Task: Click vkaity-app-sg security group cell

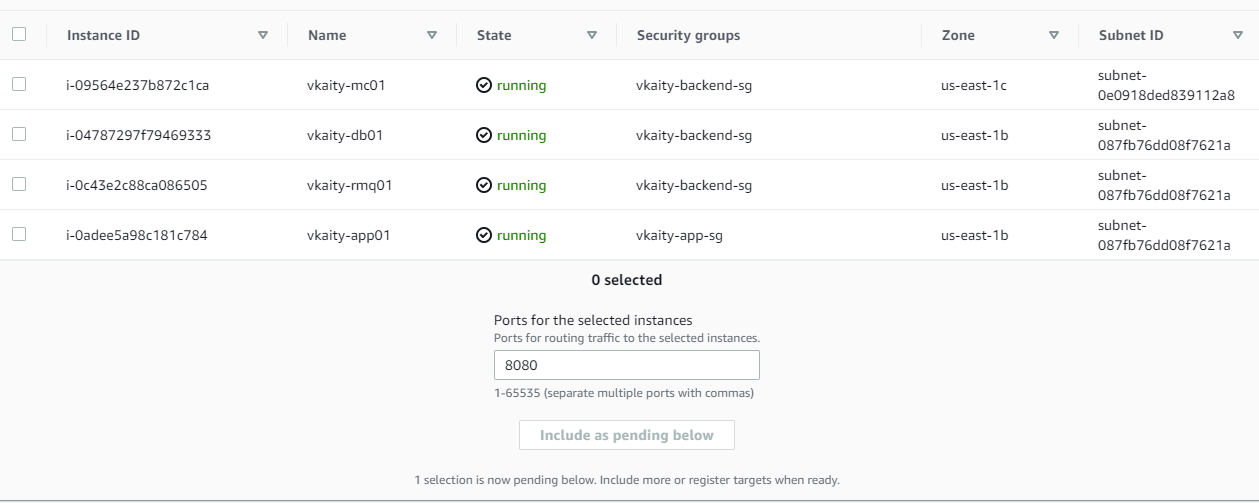Action: [679, 235]
